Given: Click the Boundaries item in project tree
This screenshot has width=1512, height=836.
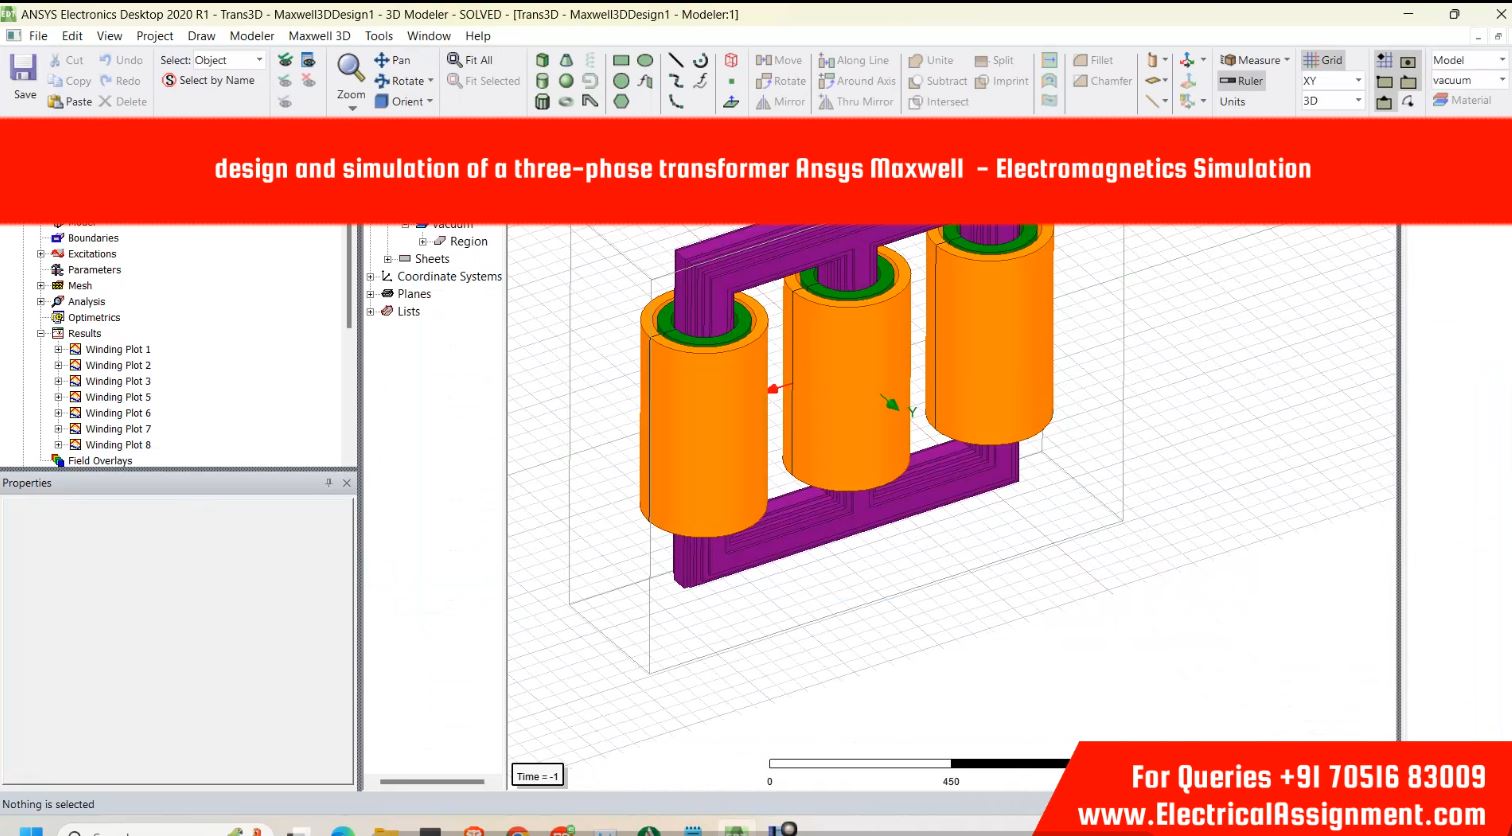Looking at the screenshot, I should [93, 238].
